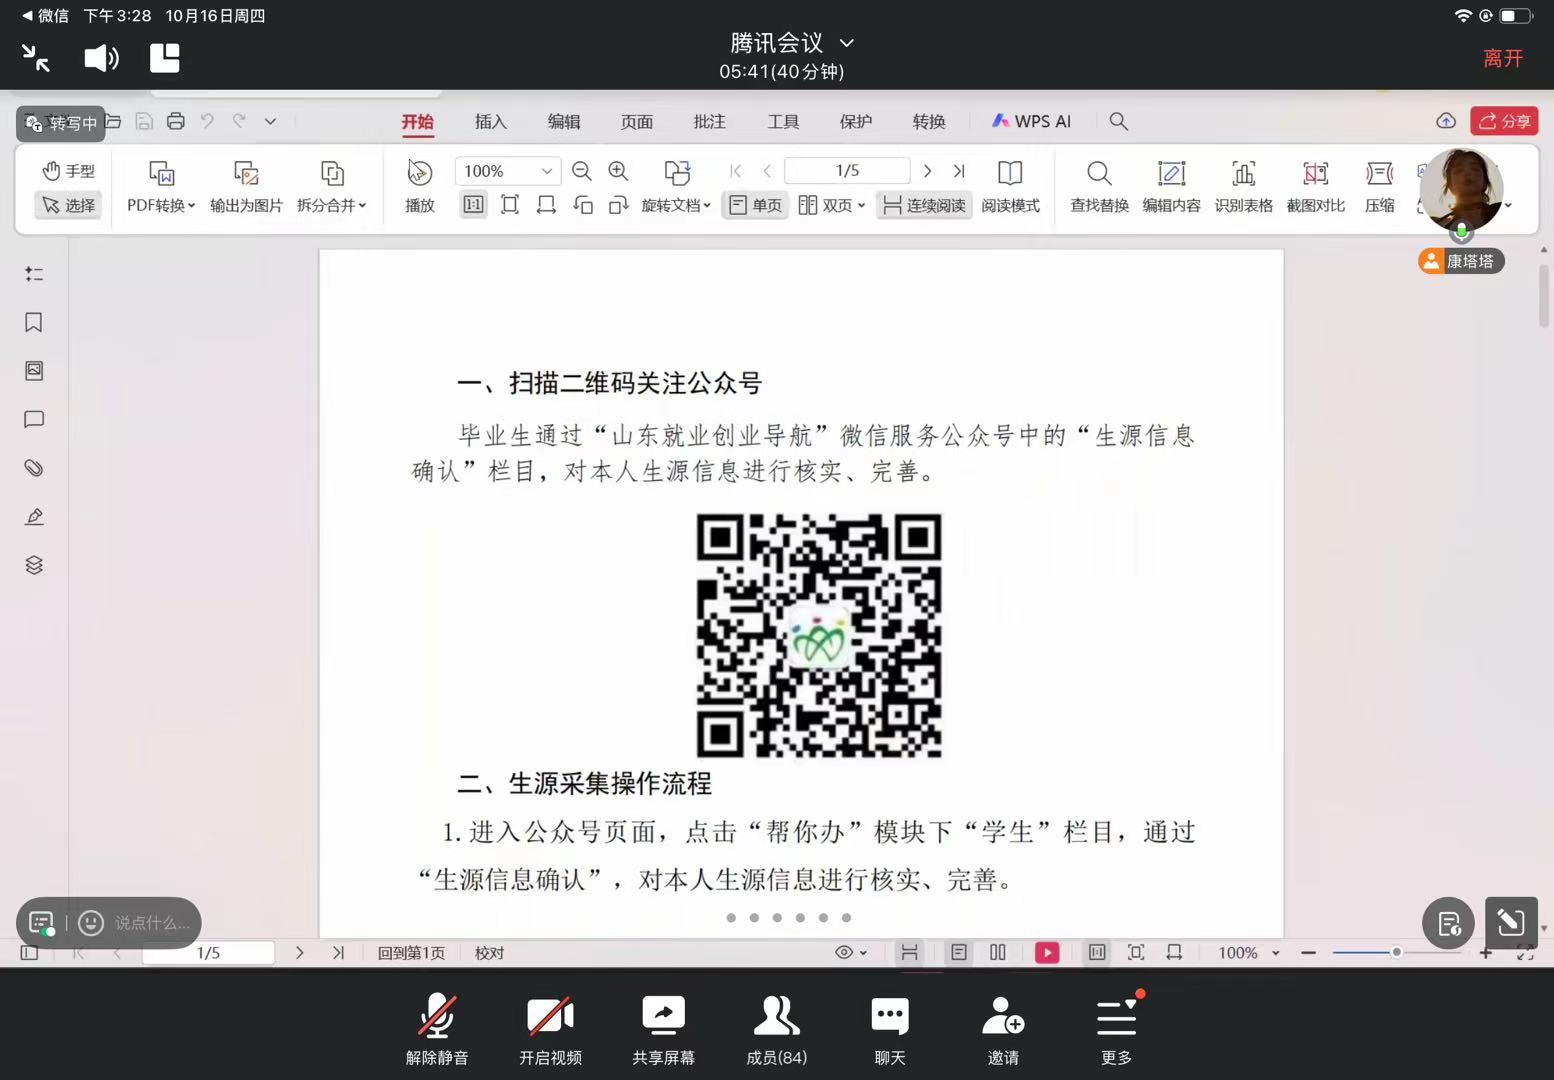Open the 转换 ribbon tab

click(929, 121)
